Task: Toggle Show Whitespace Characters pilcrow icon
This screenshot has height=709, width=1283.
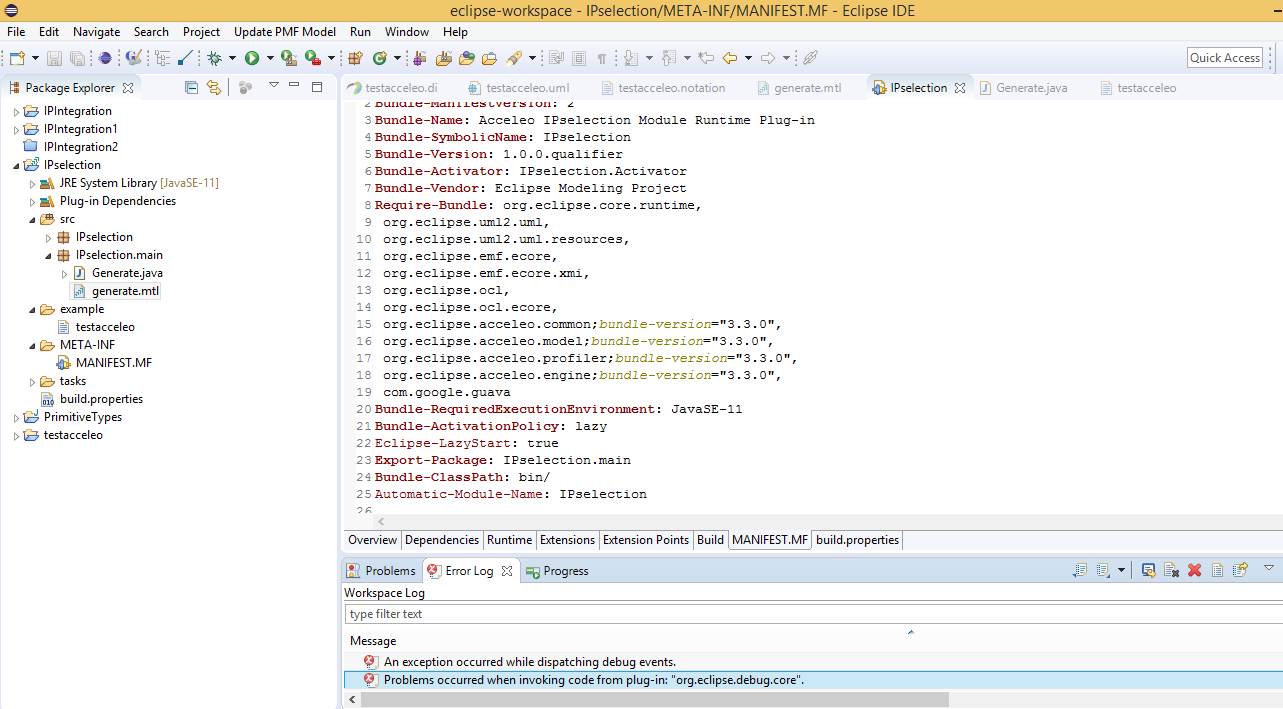Action: click(602, 58)
